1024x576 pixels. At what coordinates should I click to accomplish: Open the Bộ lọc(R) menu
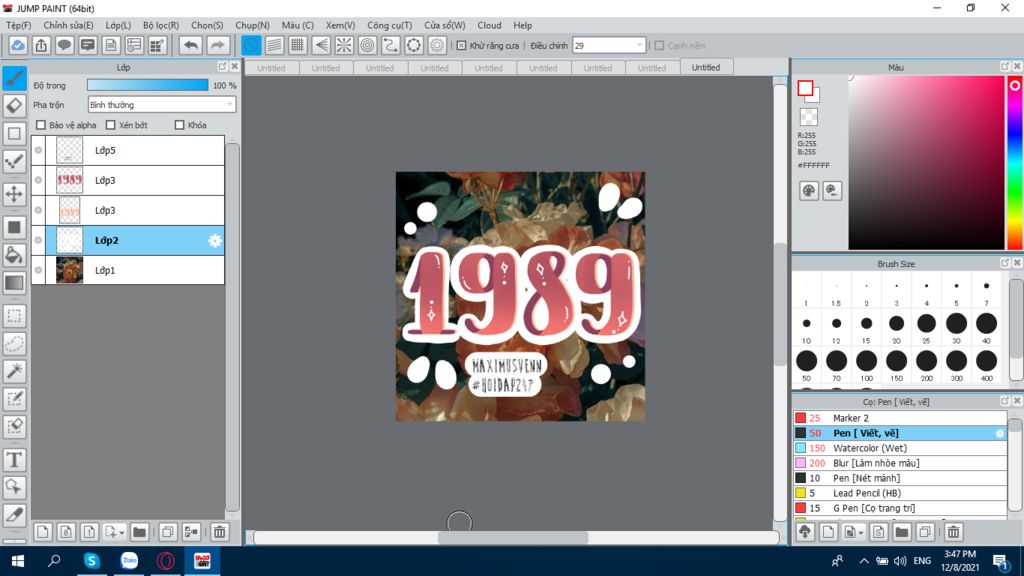[x=161, y=25]
